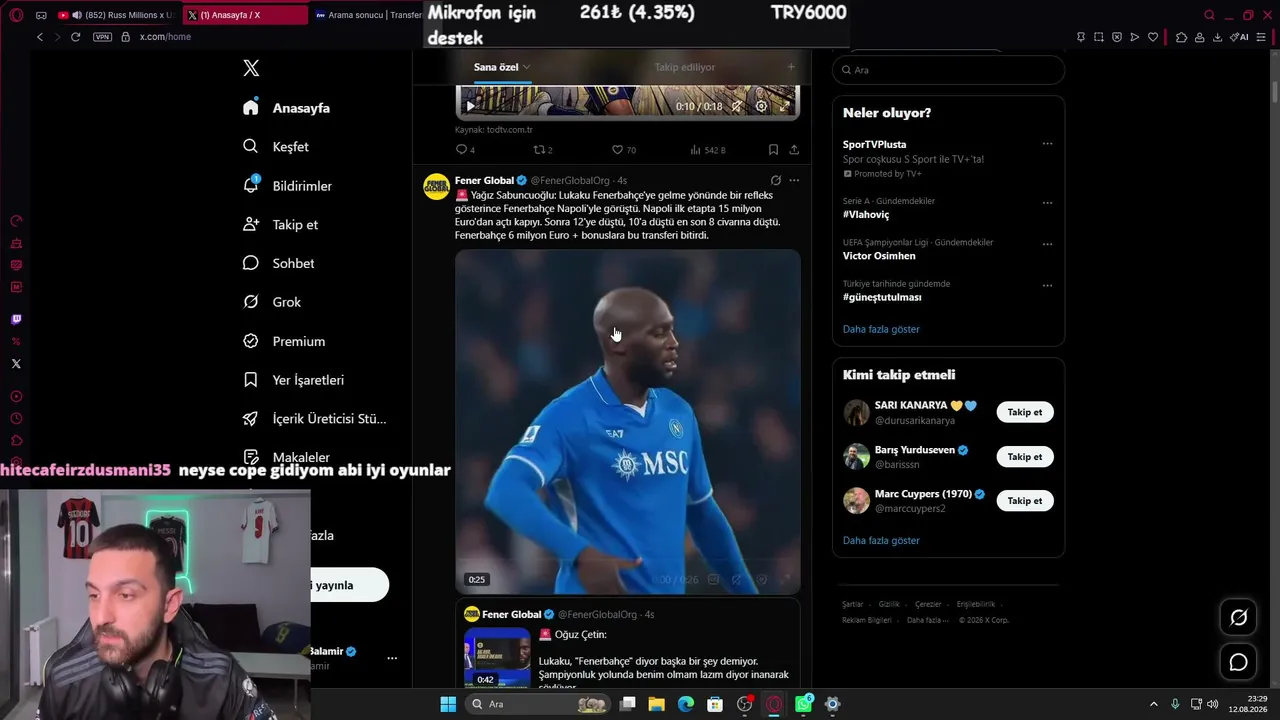The height and width of the screenshot is (720, 1280).
Task: Toggle the VPN badge in address bar
Action: [102, 37]
